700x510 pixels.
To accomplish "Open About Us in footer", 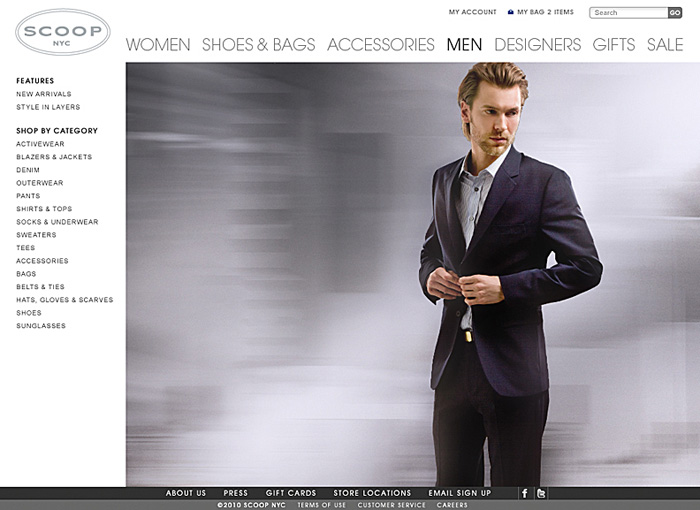I will pos(186,493).
